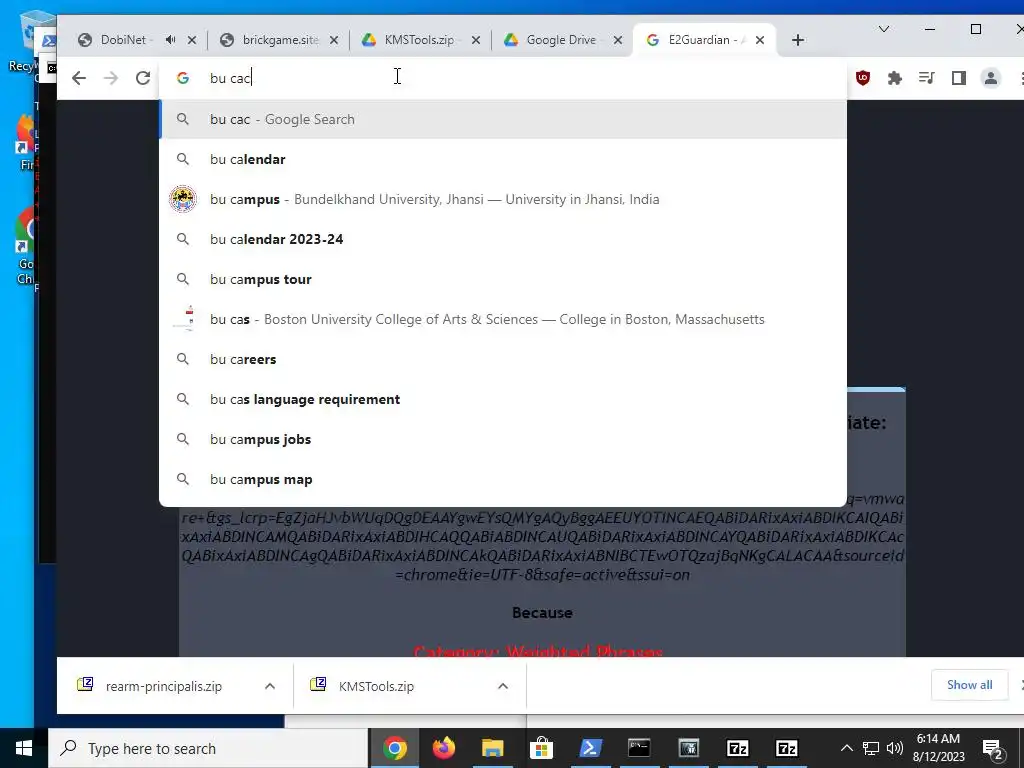
Task: Click the 'Category: Weighted Phrases' text
Action: click(539, 650)
